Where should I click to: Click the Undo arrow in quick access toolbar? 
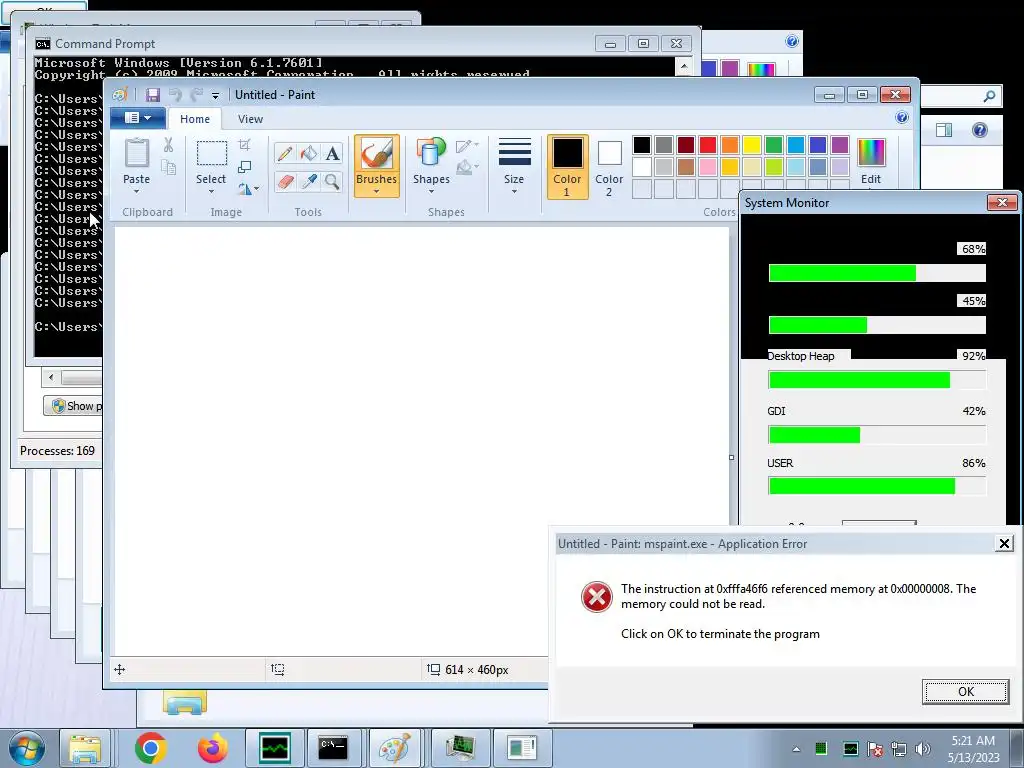tap(175, 95)
